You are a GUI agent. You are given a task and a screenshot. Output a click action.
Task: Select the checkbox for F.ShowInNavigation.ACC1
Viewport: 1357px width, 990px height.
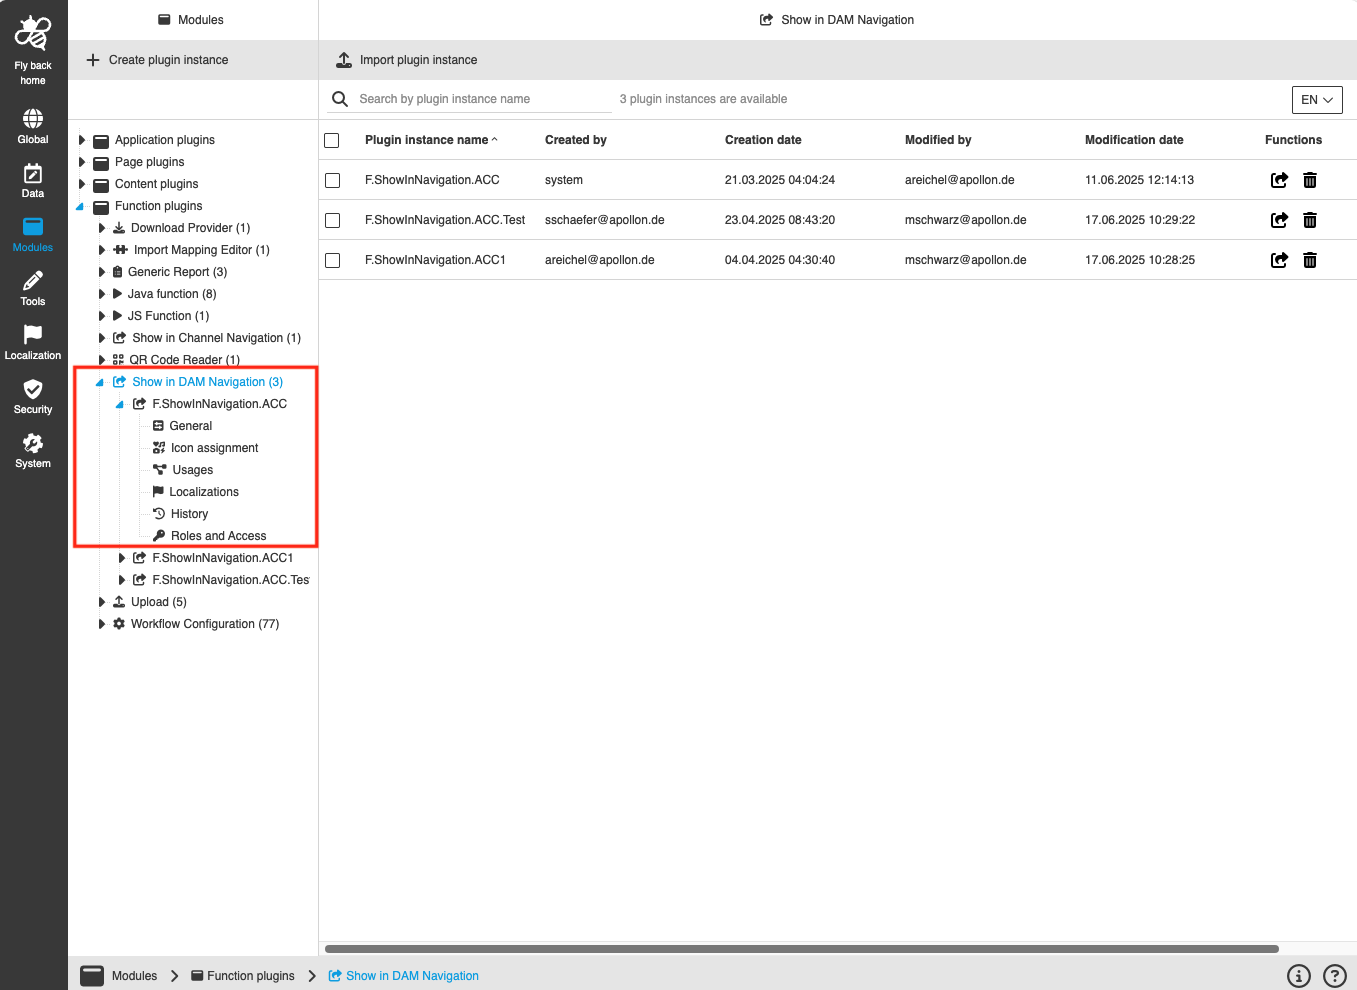[x=332, y=260]
